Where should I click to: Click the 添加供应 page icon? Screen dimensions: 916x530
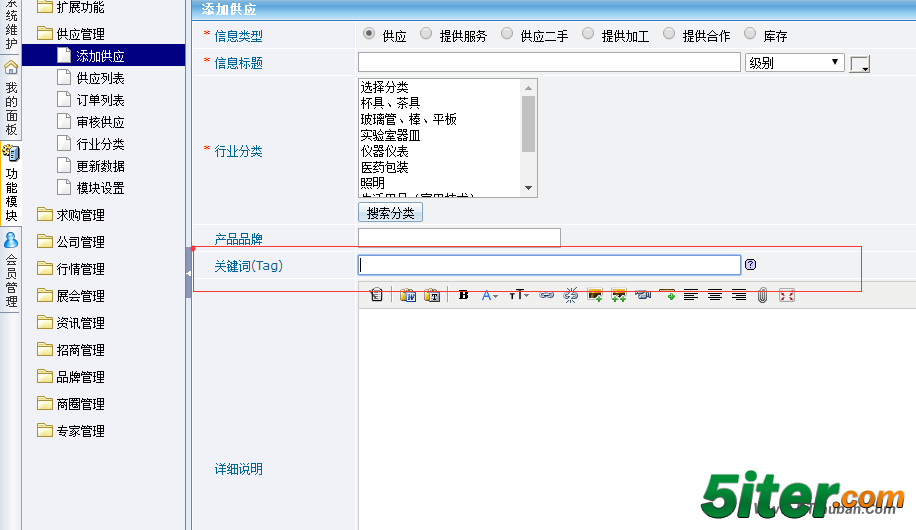[x=64, y=56]
